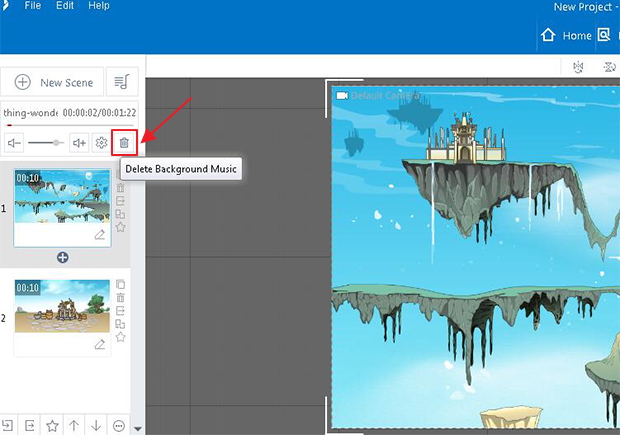Export scene icon in bottom toolbar
Image resolution: width=620 pixels, height=436 pixels.
[x=30, y=425]
